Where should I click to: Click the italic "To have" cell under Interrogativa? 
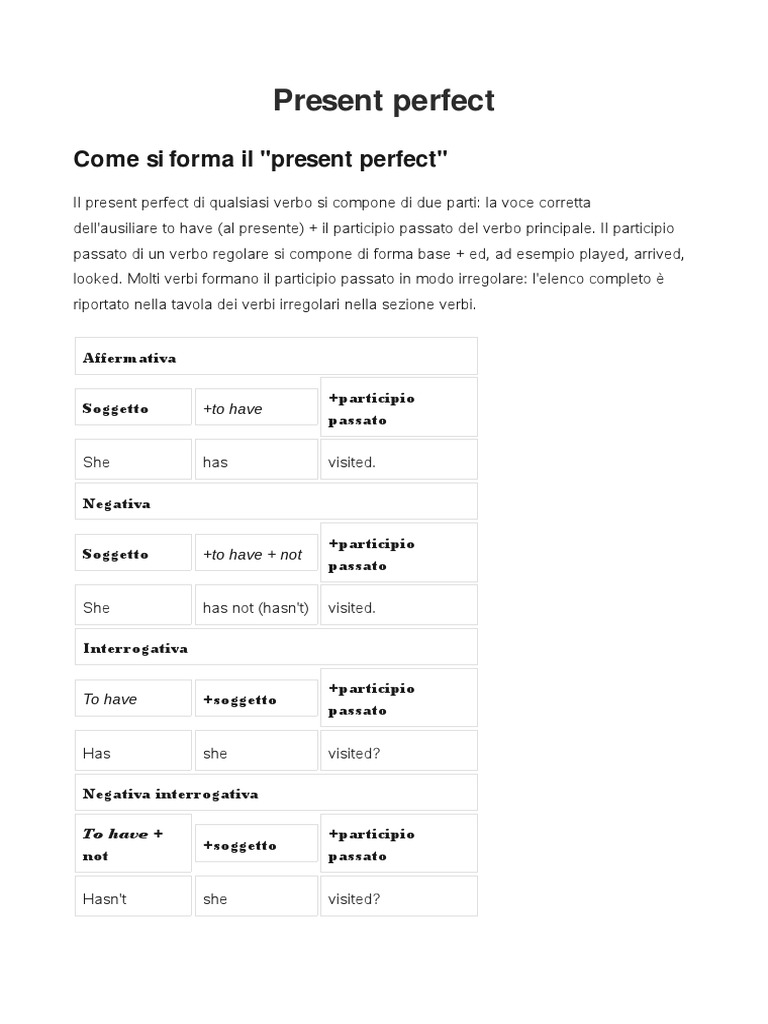133,699
